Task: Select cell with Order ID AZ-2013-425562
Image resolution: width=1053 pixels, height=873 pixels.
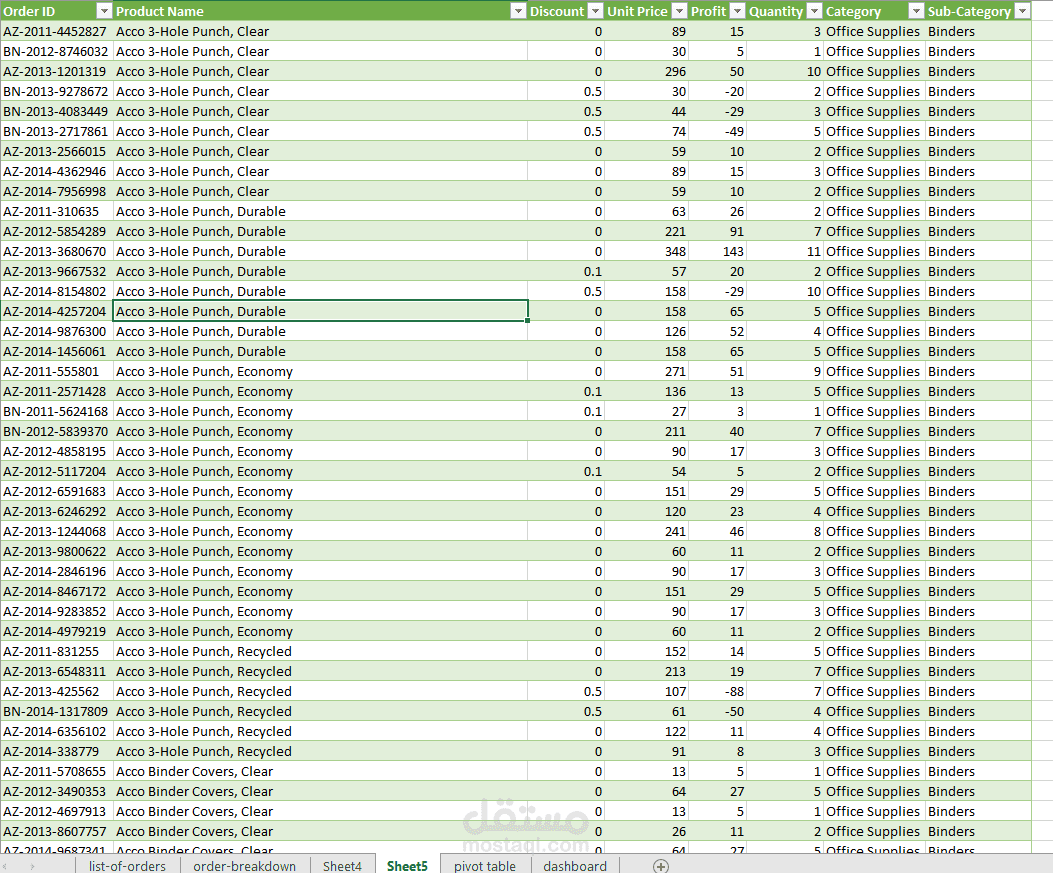Action: (56, 692)
